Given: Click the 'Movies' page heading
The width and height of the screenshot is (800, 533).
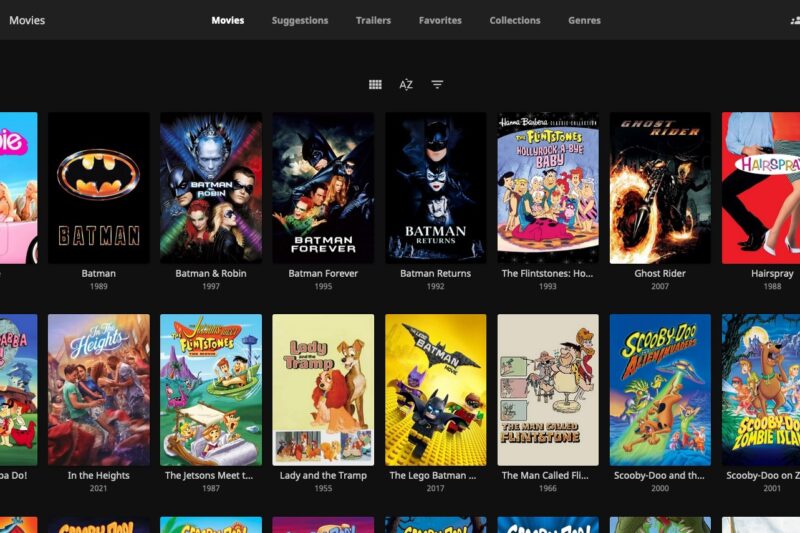Looking at the screenshot, I should (x=27, y=20).
